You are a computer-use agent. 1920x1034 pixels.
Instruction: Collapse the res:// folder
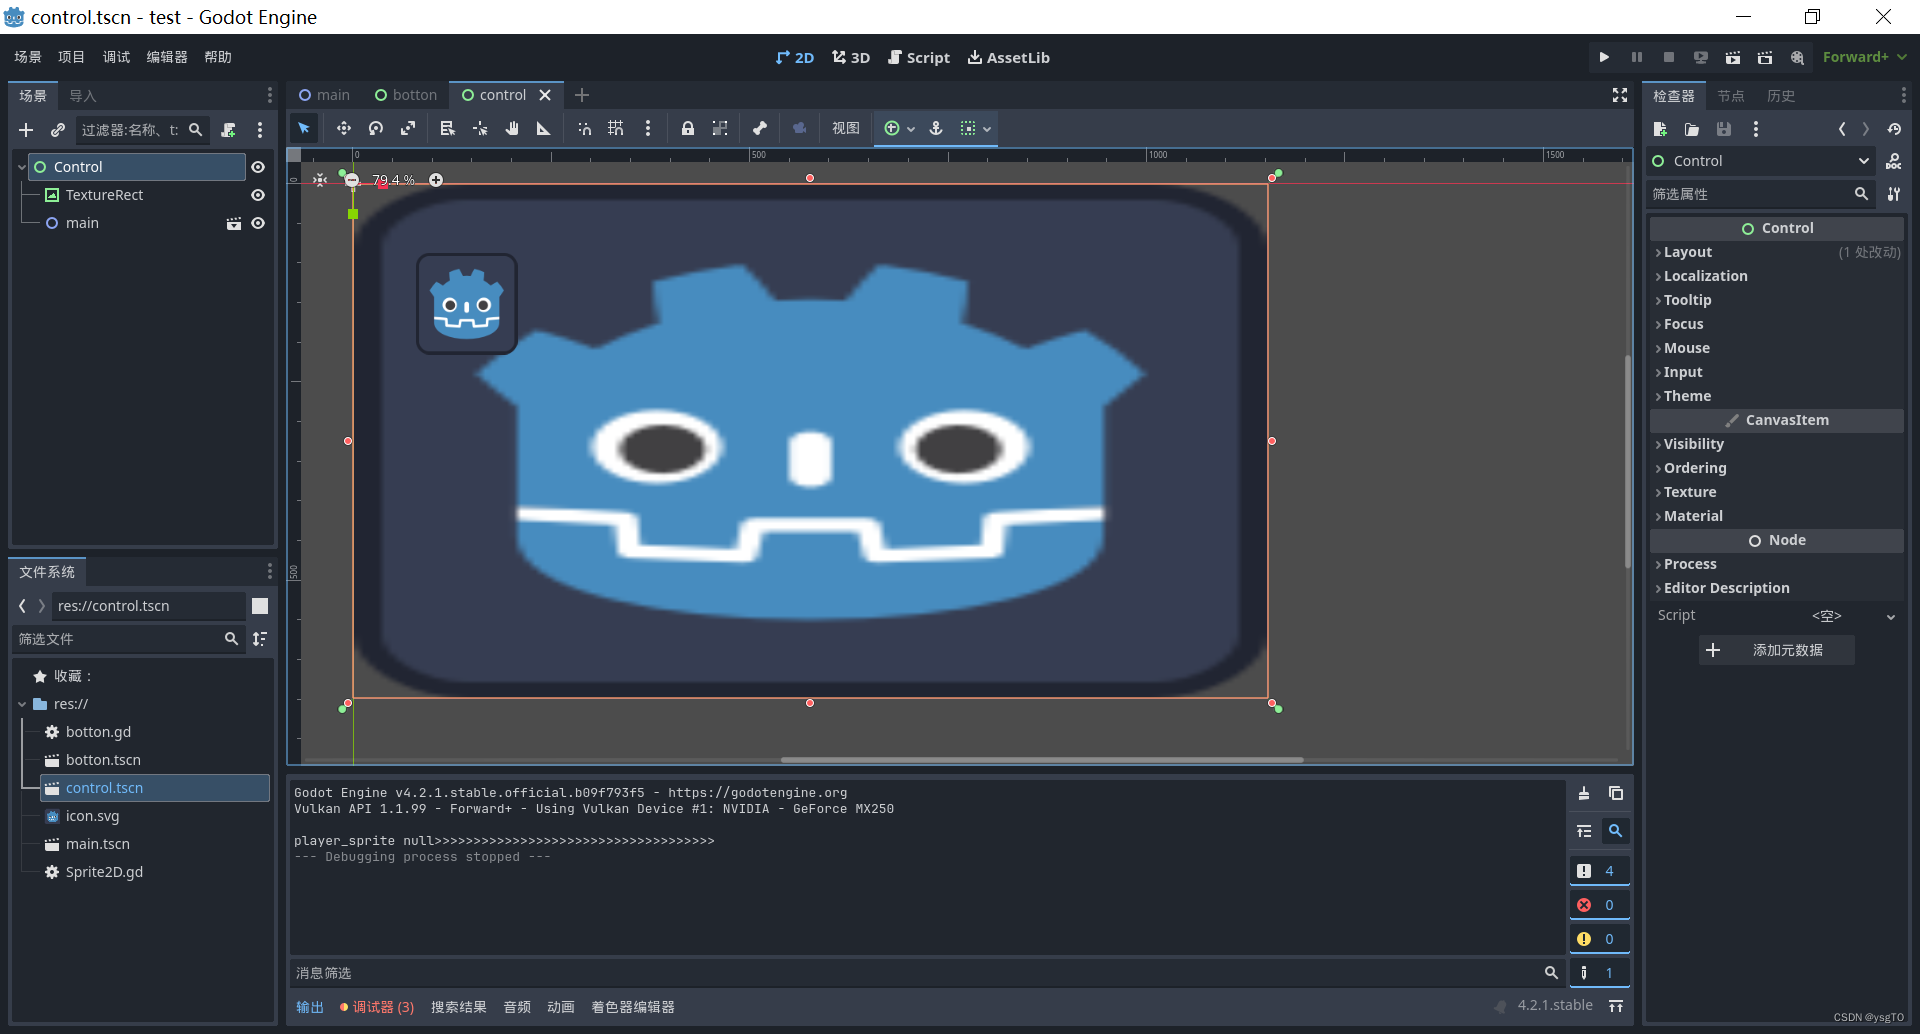22,704
